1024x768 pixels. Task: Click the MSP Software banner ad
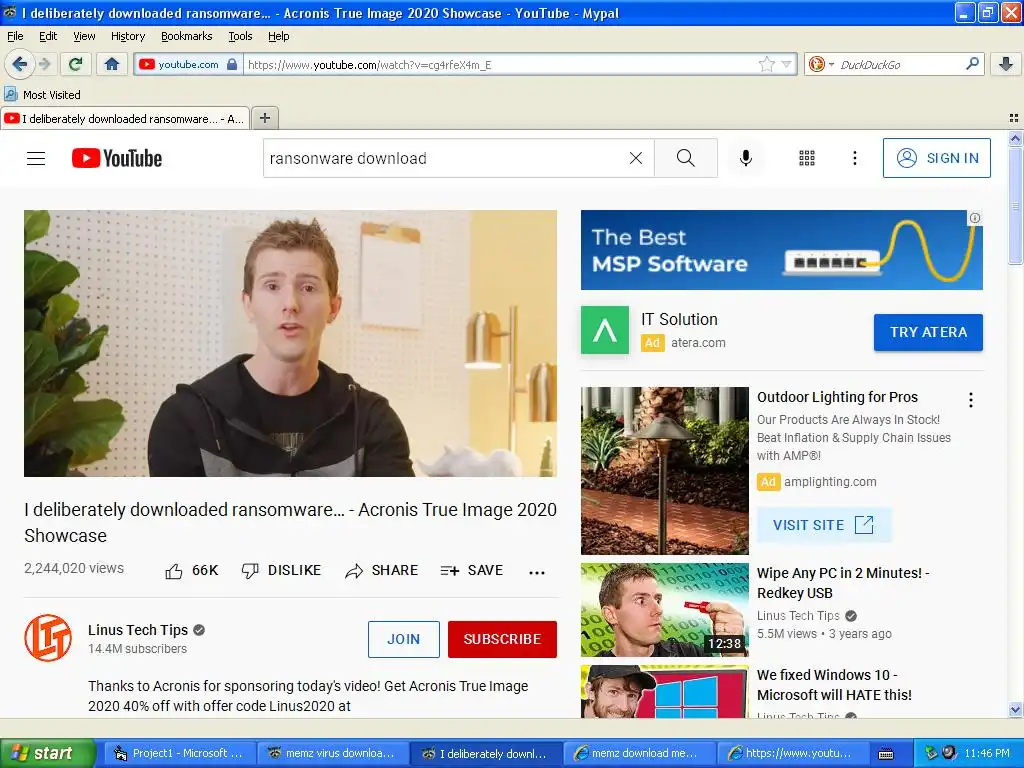(781, 249)
